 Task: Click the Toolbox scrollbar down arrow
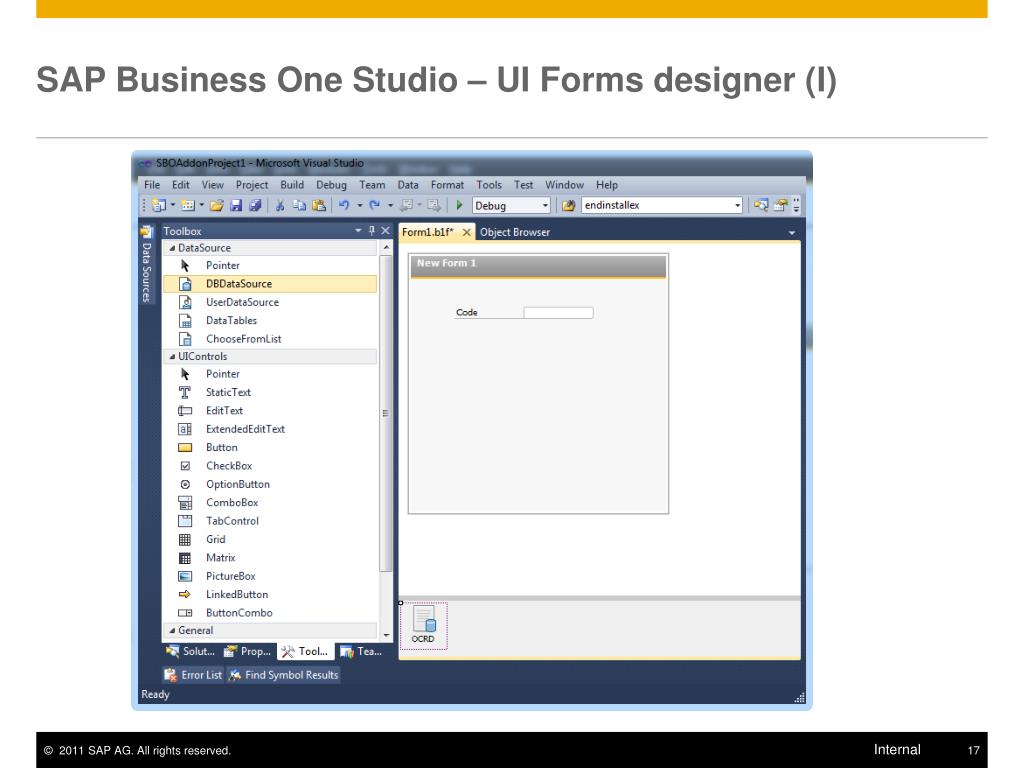(386, 635)
